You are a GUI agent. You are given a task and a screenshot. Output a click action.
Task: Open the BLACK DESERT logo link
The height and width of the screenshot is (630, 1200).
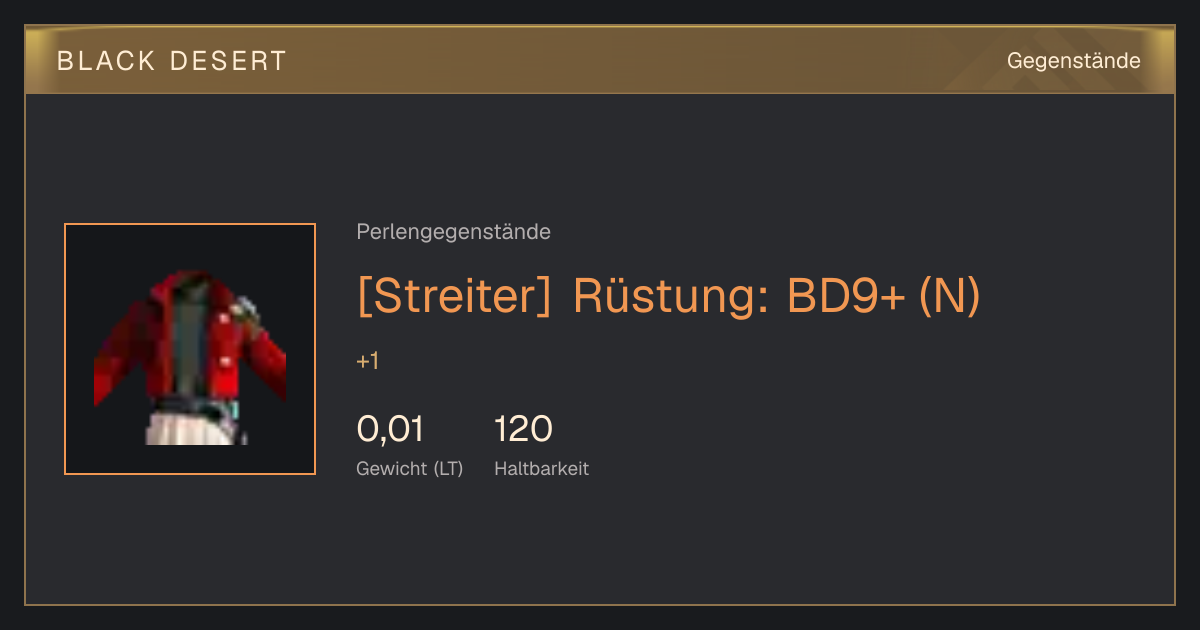[x=172, y=61]
